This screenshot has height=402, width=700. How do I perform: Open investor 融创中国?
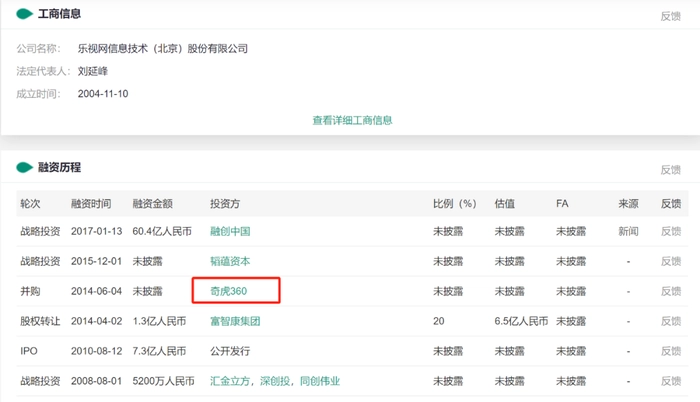[230, 231]
